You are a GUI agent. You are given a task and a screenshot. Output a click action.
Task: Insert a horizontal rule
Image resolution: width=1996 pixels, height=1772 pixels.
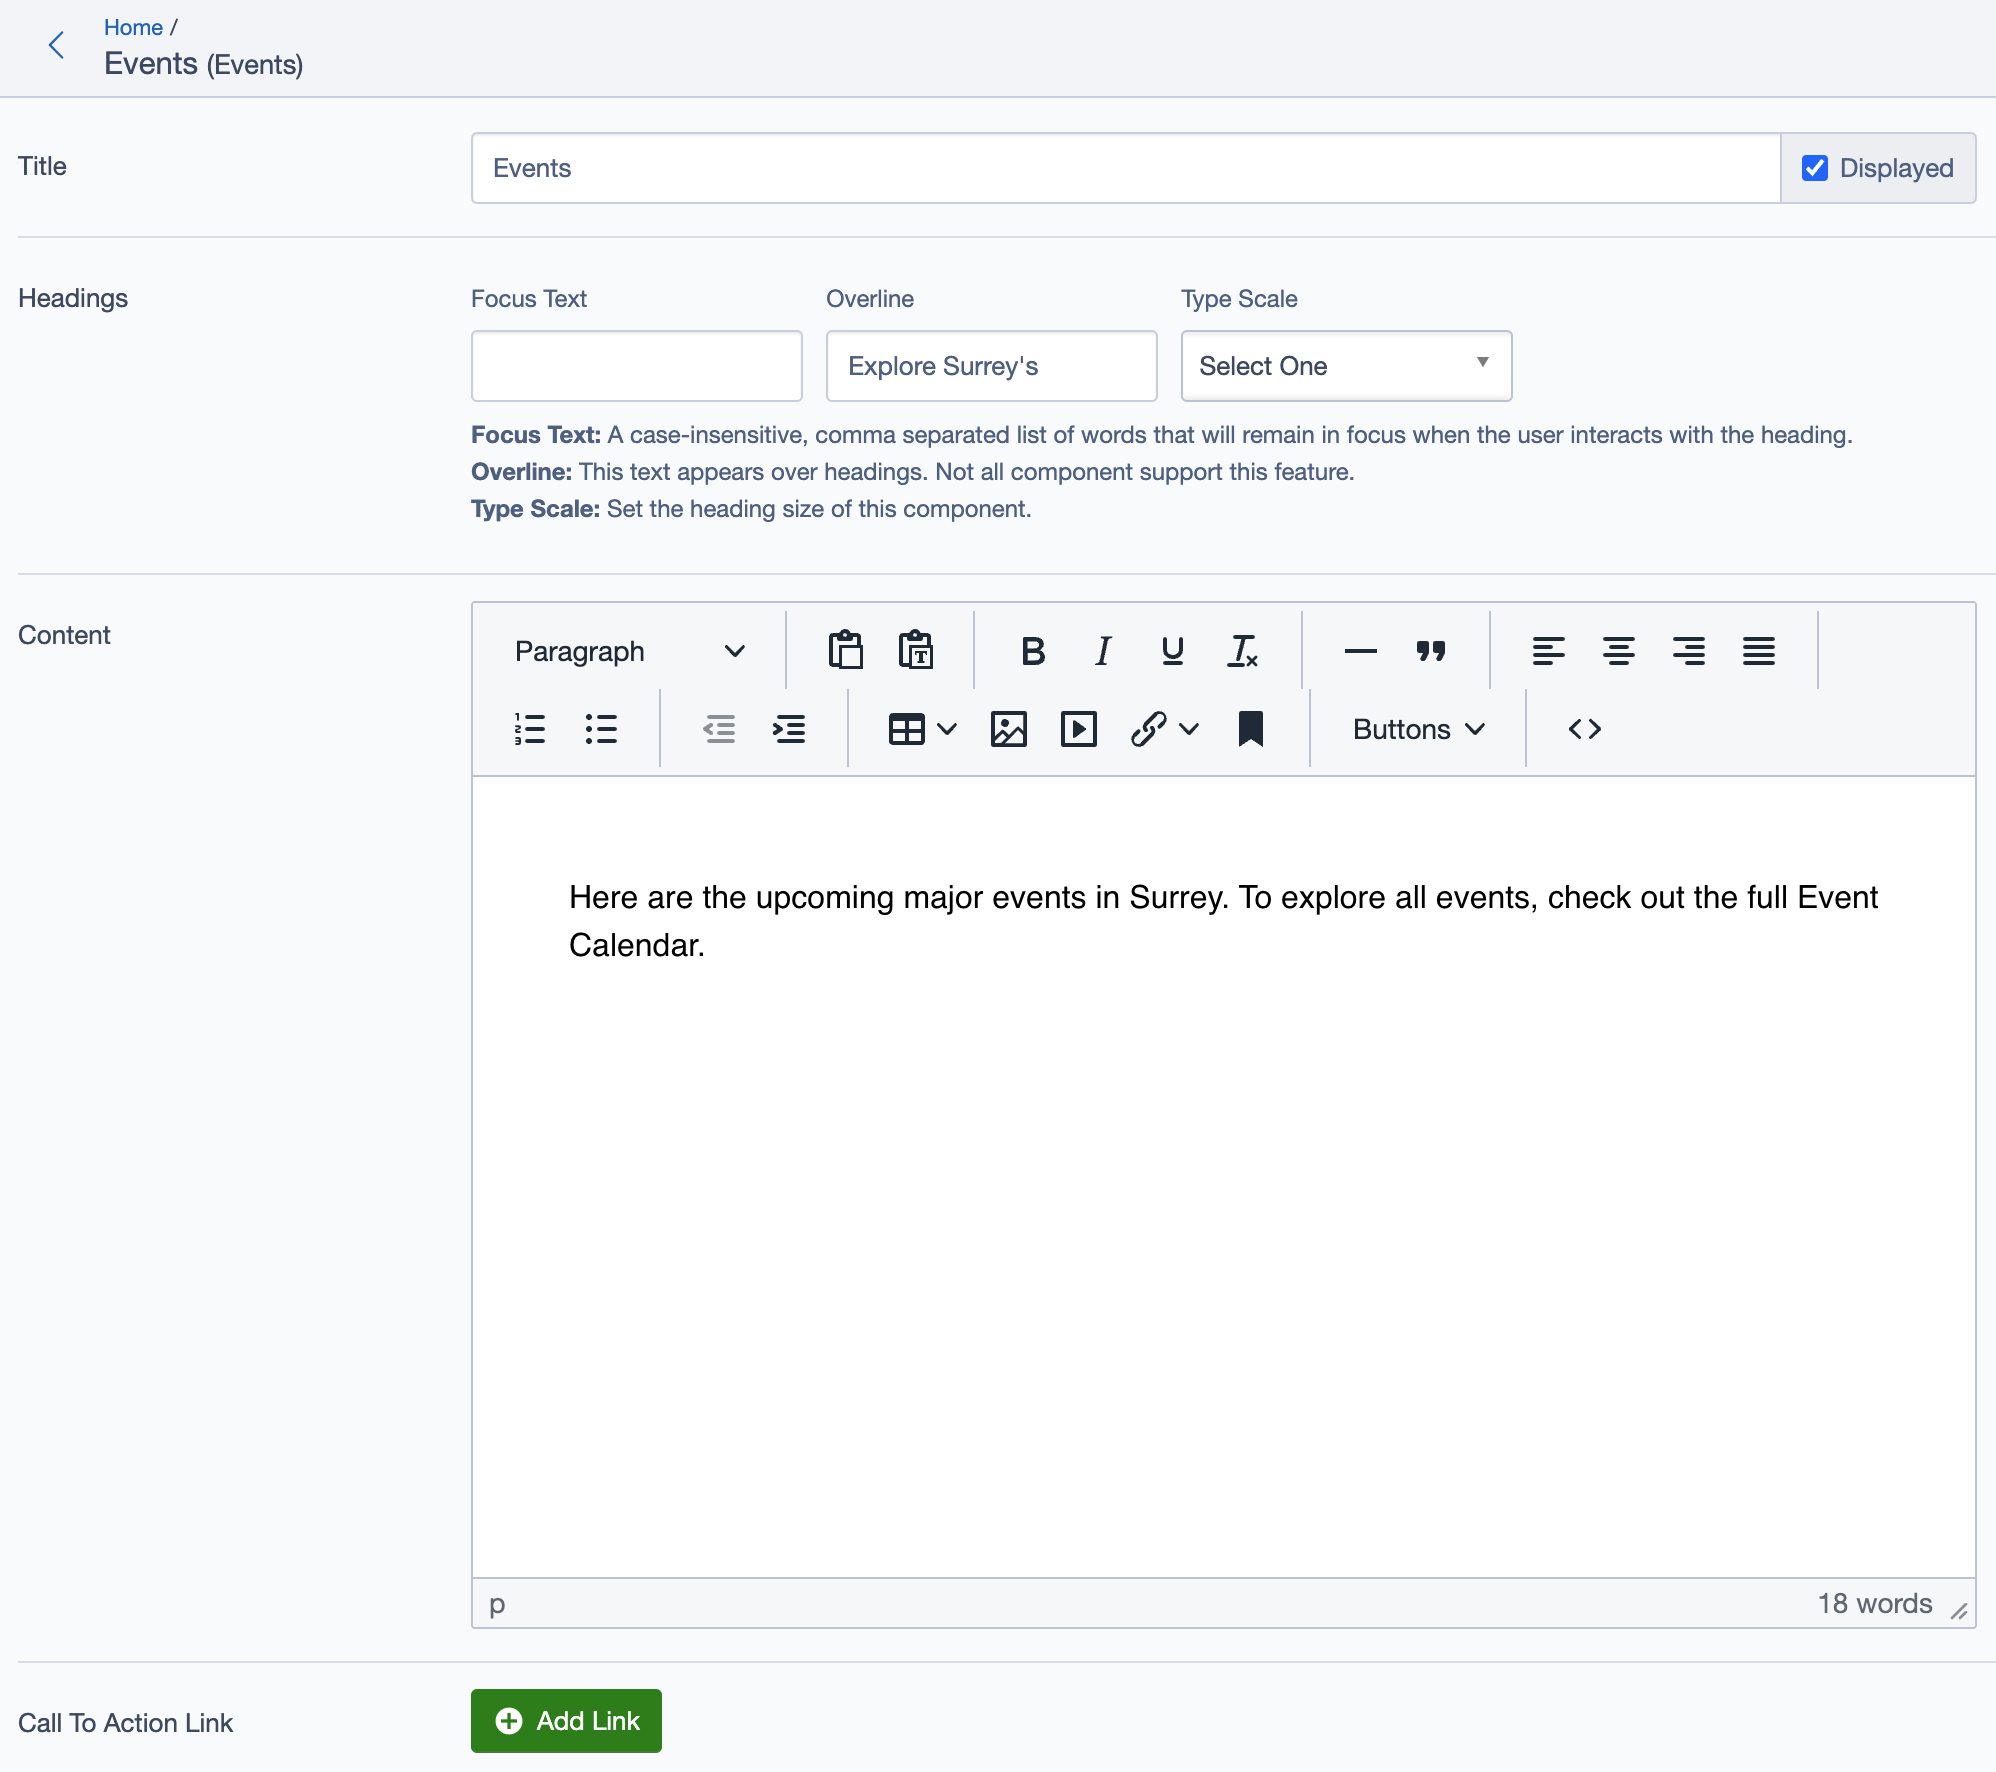pyautogui.click(x=1358, y=651)
